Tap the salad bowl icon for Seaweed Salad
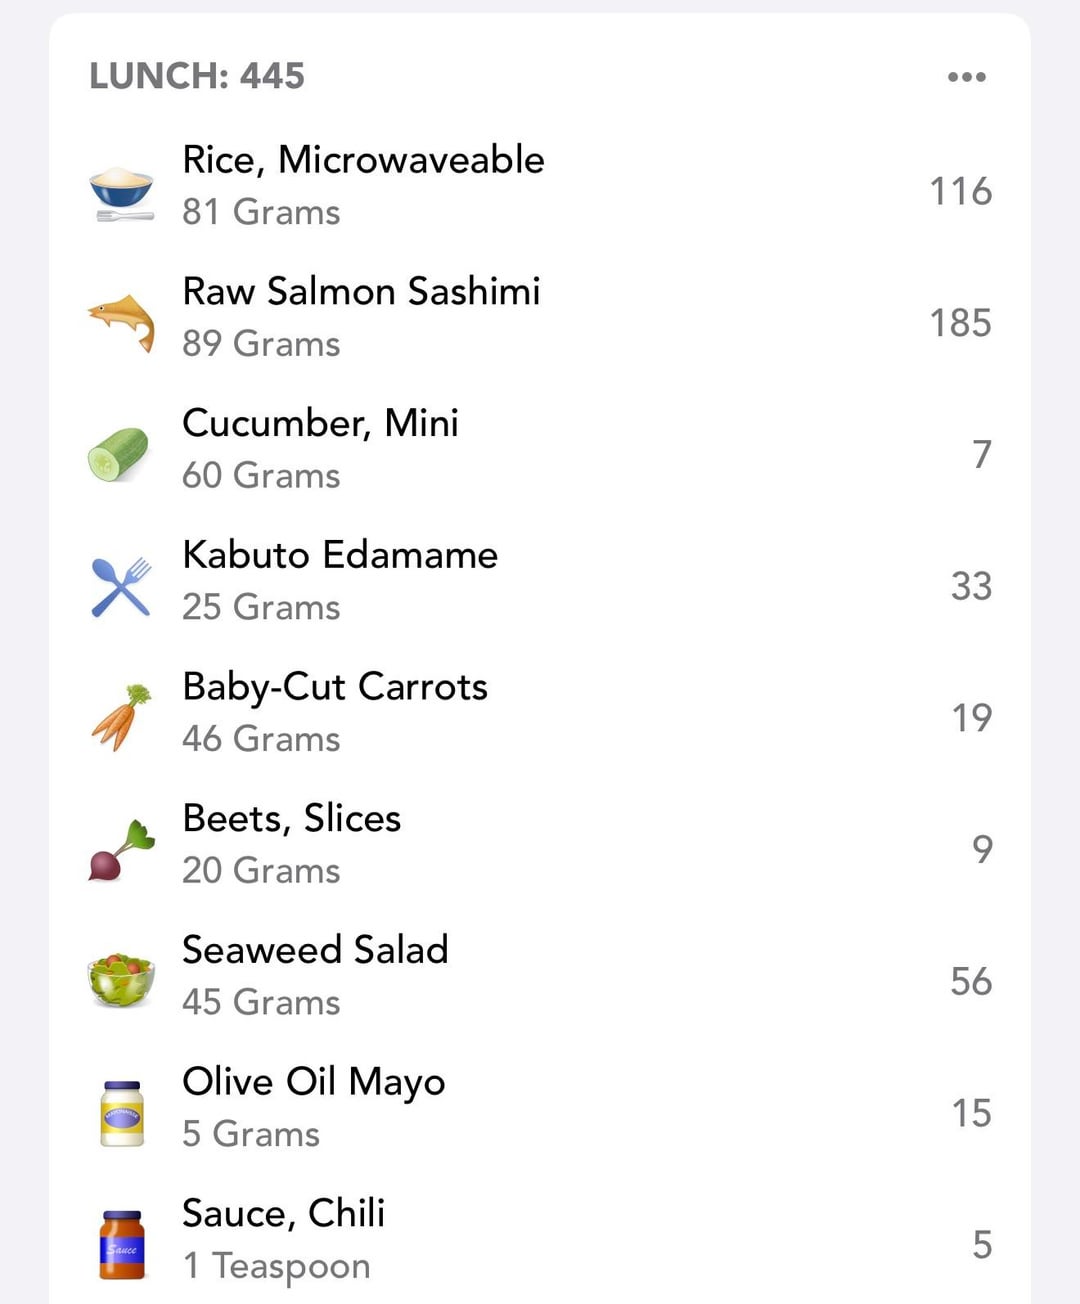The height and width of the screenshot is (1304, 1080). [x=121, y=980]
